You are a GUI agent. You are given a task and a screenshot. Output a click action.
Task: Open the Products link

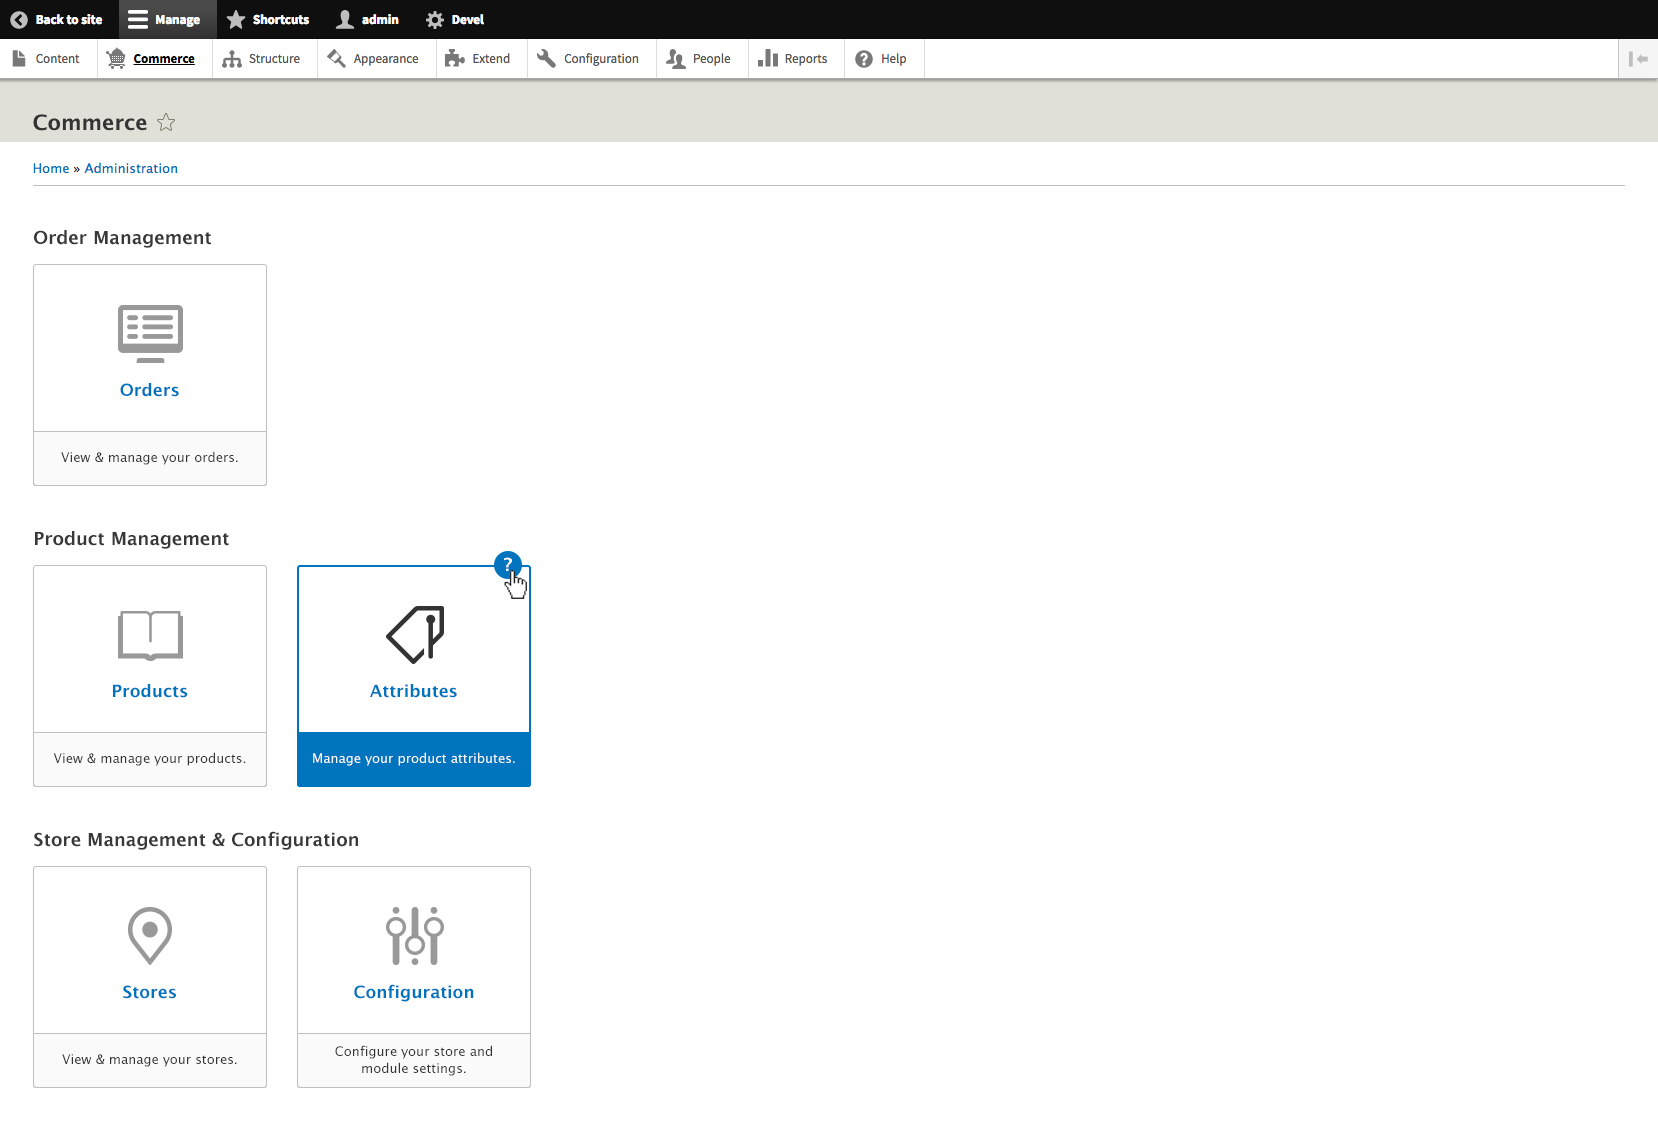[x=150, y=691]
